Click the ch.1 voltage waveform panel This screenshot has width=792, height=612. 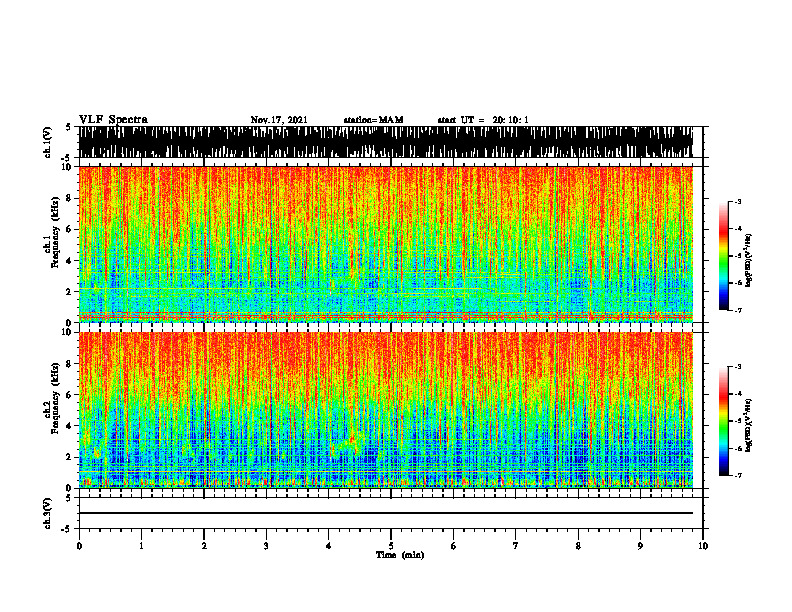tap(385, 142)
